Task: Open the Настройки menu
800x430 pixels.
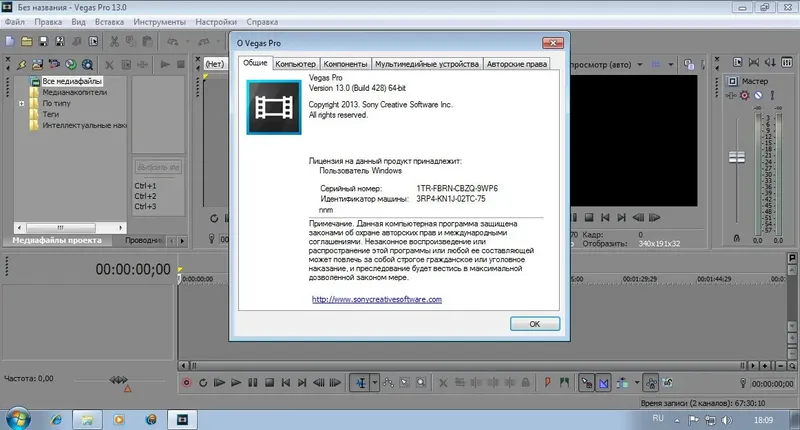Action: coord(216,22)
